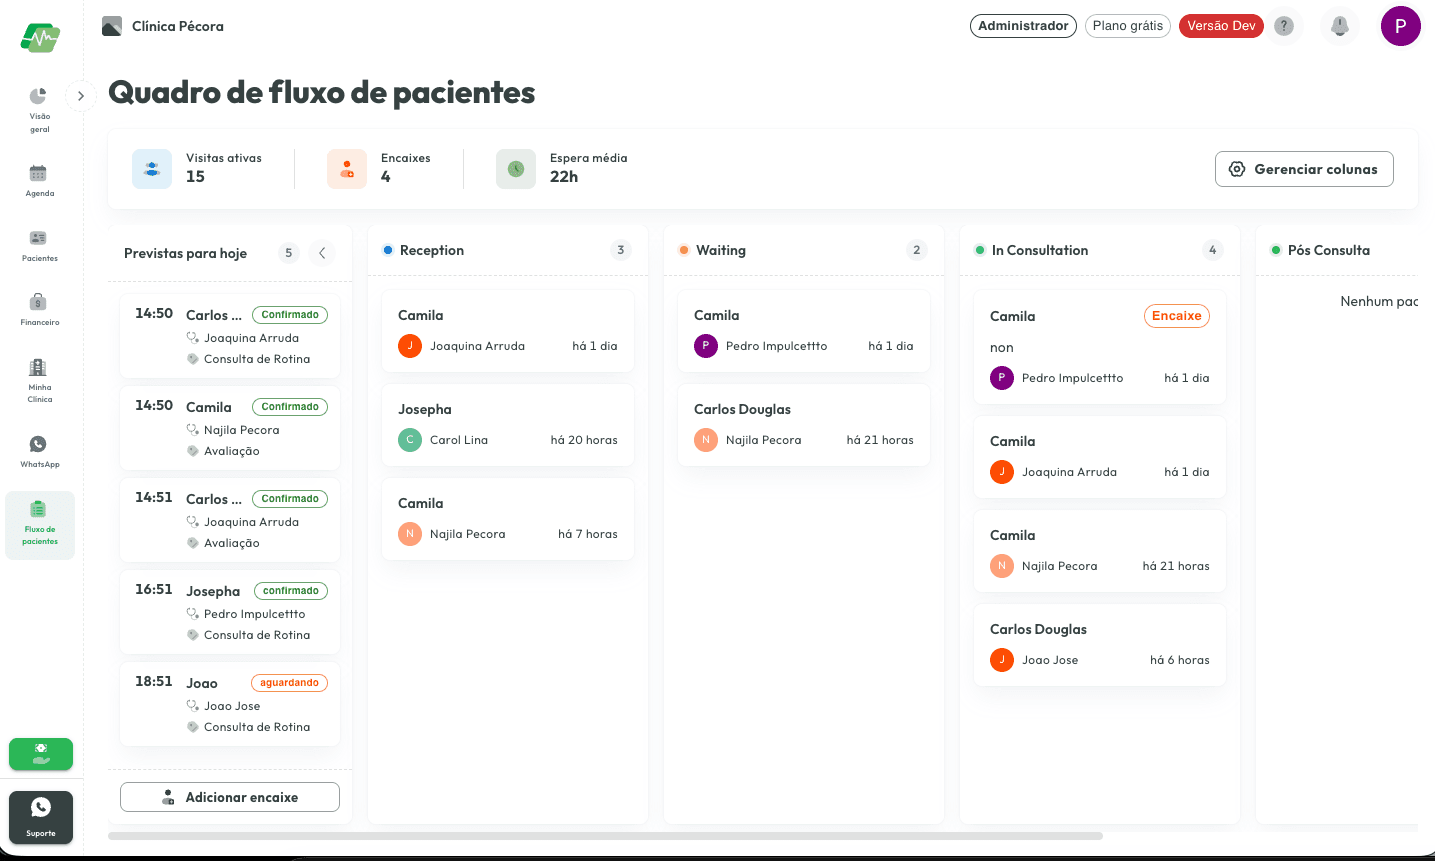Viewport: 1435px width, 861px height.
Task: Click the Encaixes stat icon
Action: click(347, 169)
